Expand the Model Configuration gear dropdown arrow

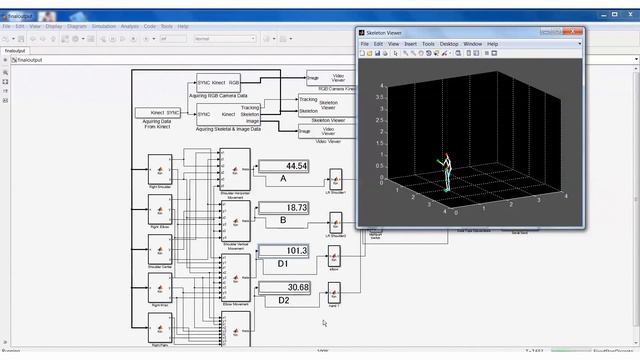pos(83,39)
